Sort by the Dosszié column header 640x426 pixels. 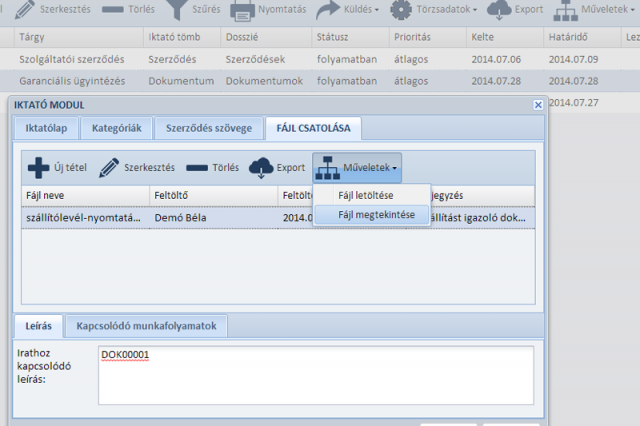[x=266, y=37]
